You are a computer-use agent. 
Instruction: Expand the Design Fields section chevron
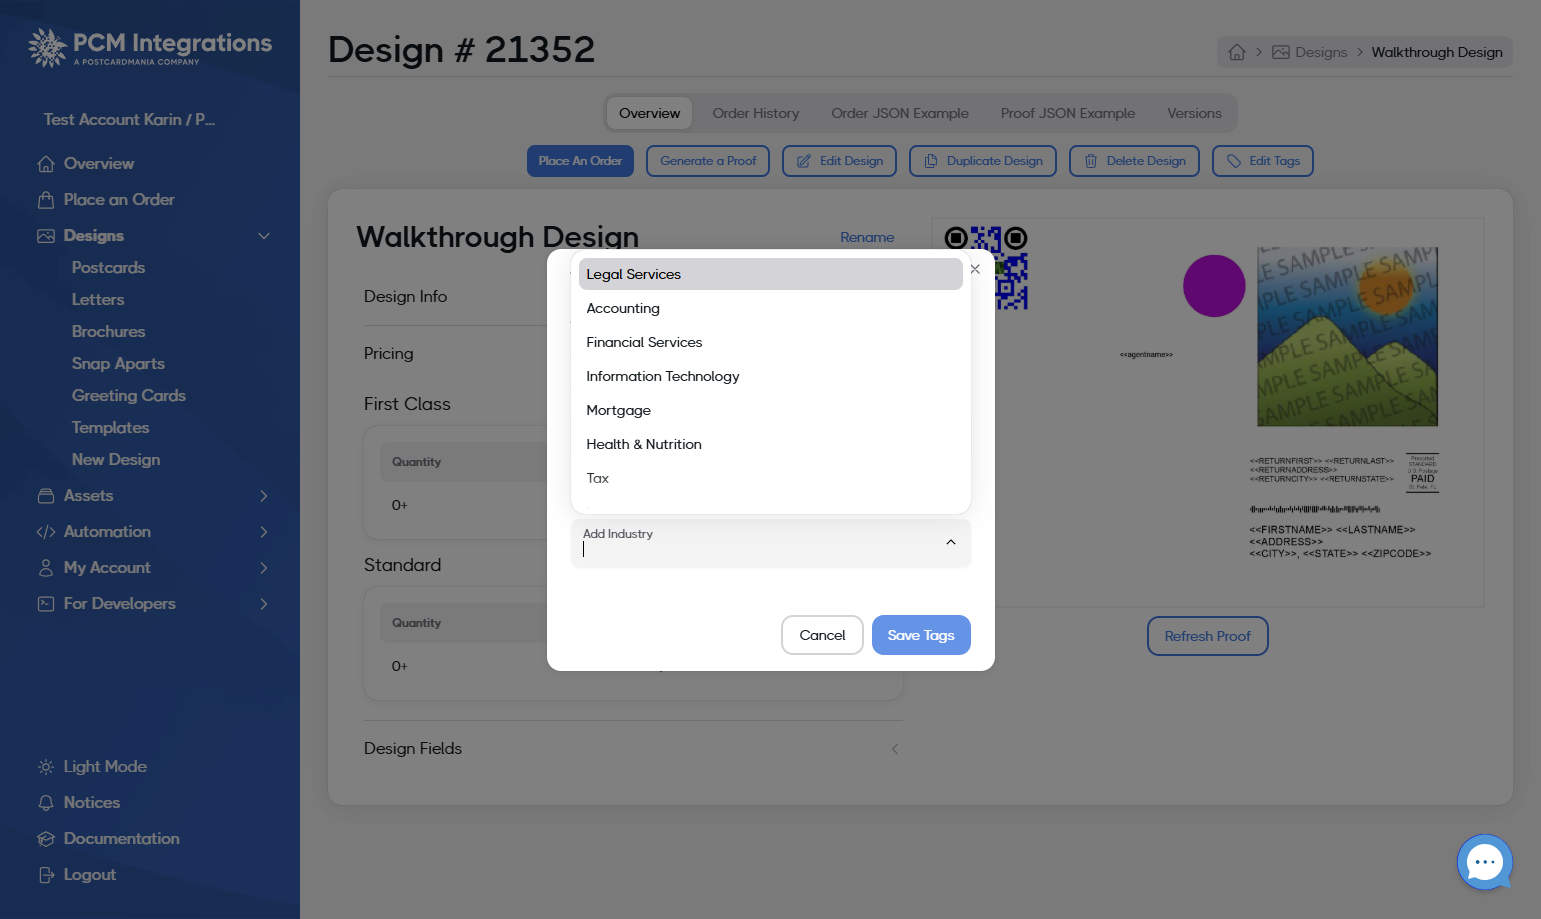(895, 749)
